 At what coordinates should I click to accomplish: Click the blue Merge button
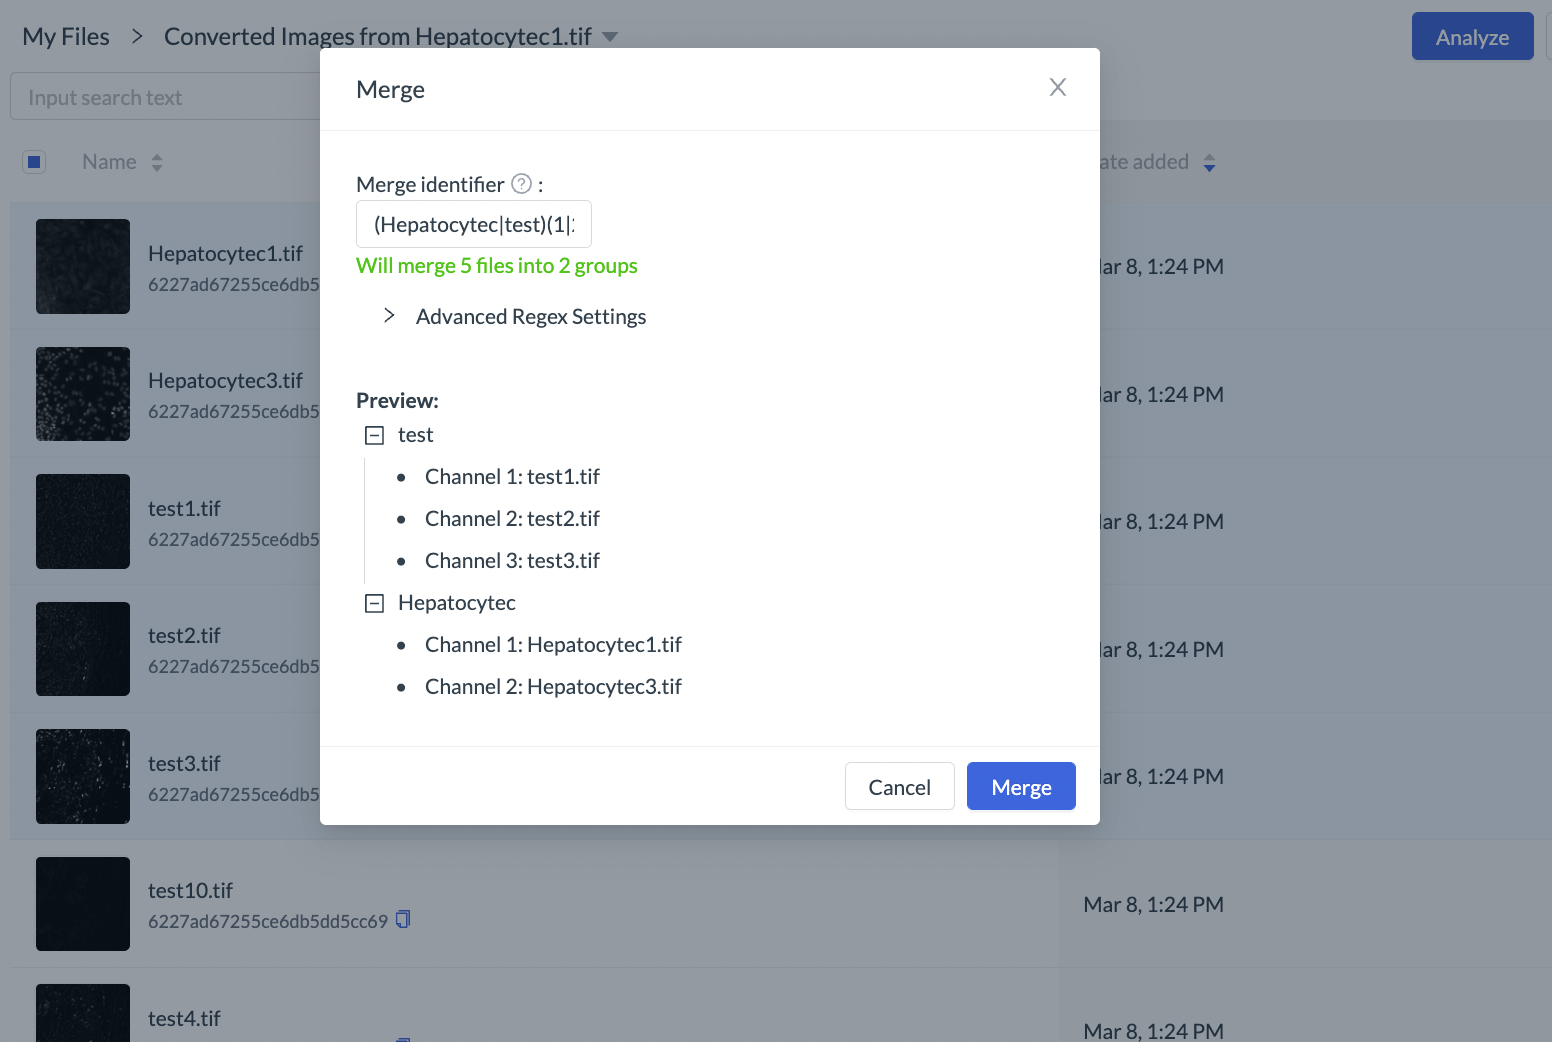coord(1020,787)
